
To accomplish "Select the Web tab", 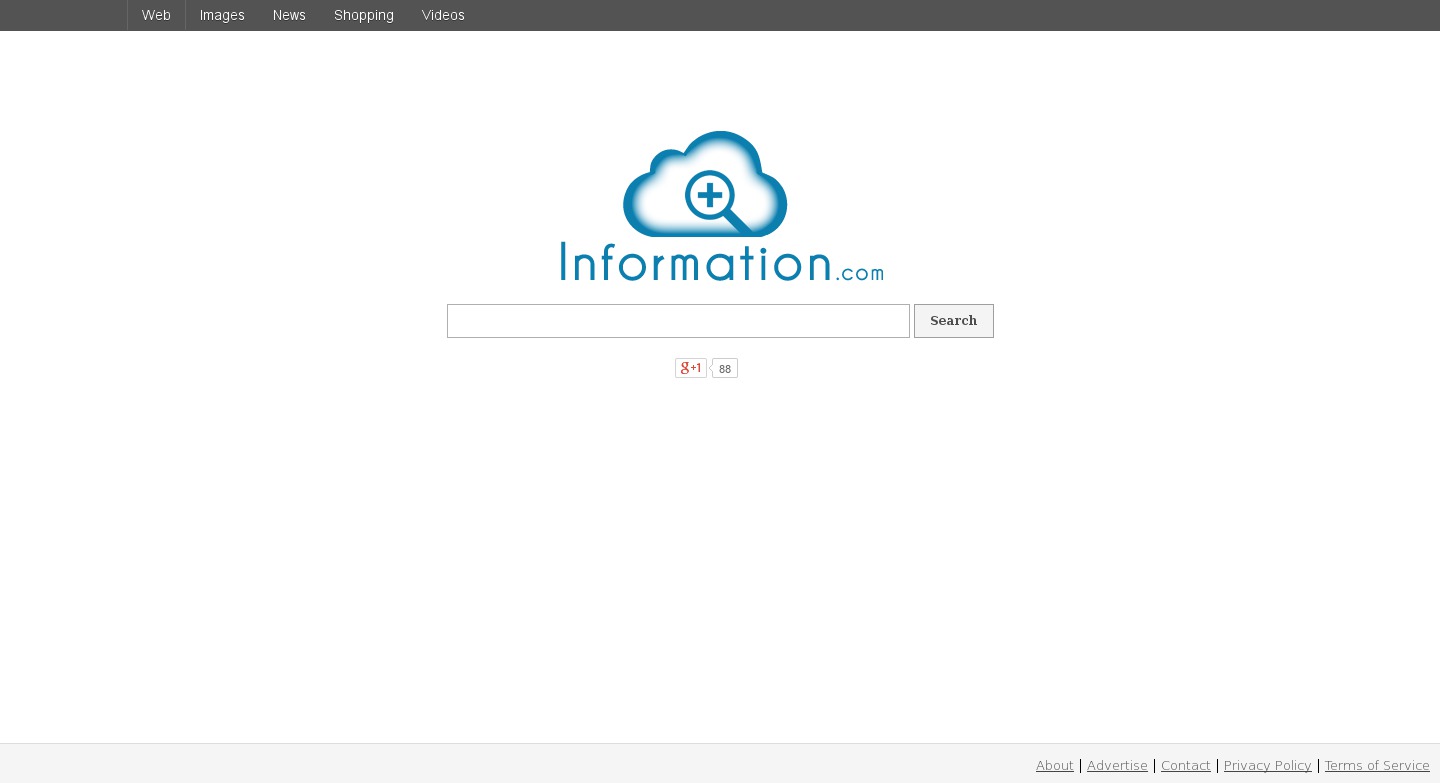I will 156,15.
